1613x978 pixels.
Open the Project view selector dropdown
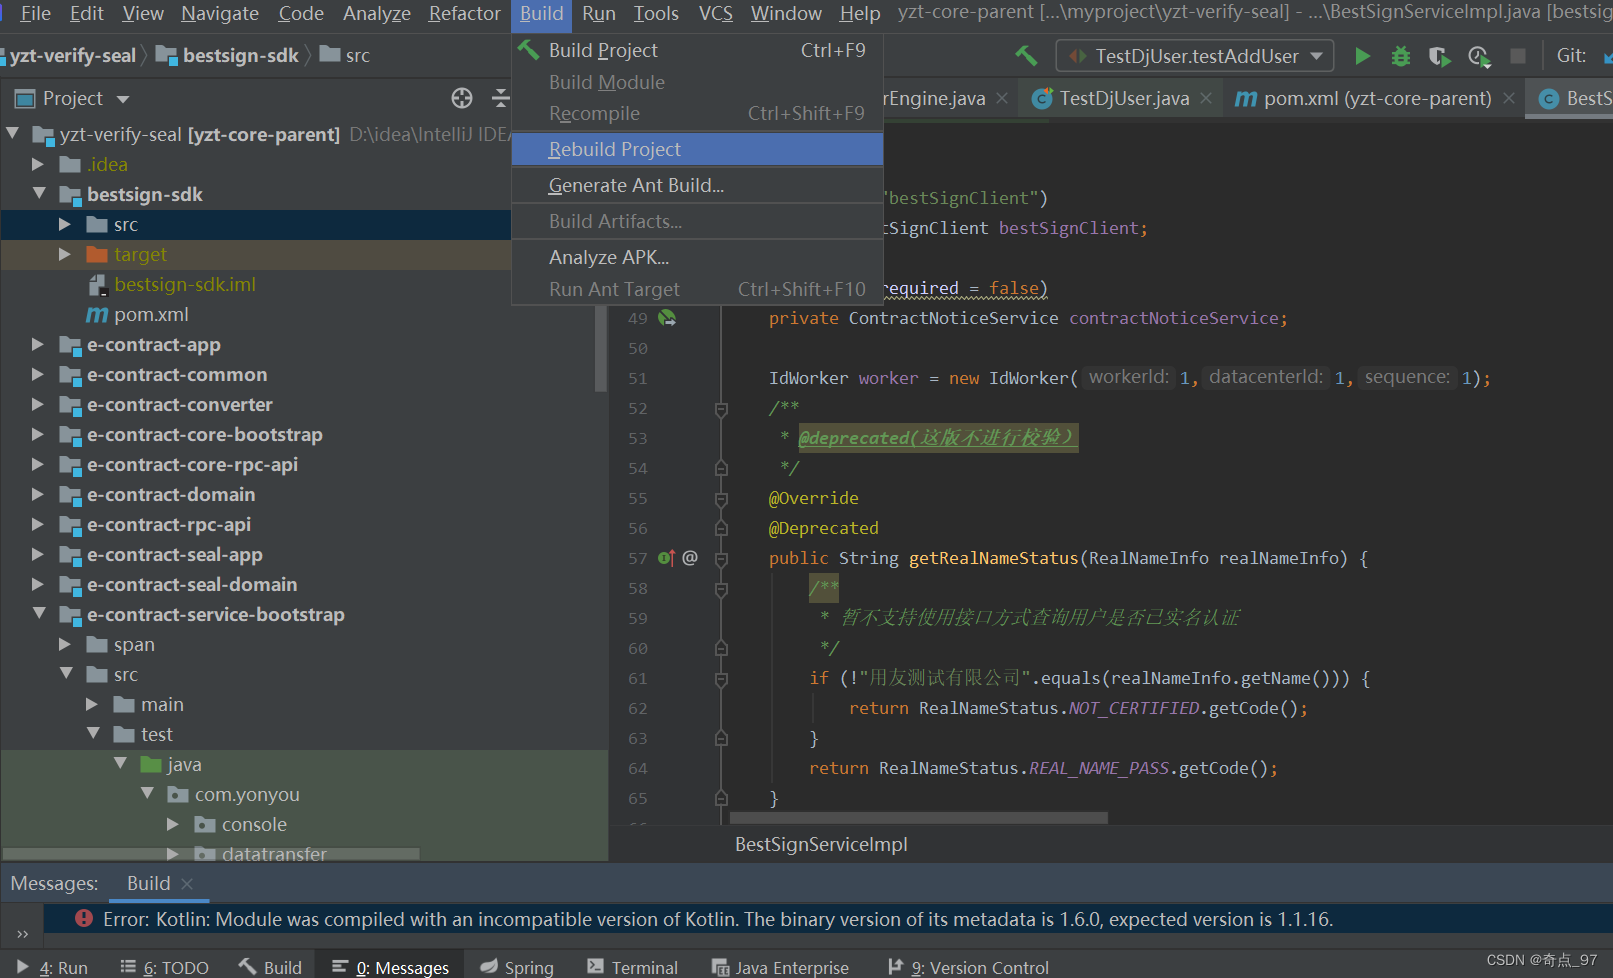123,99
